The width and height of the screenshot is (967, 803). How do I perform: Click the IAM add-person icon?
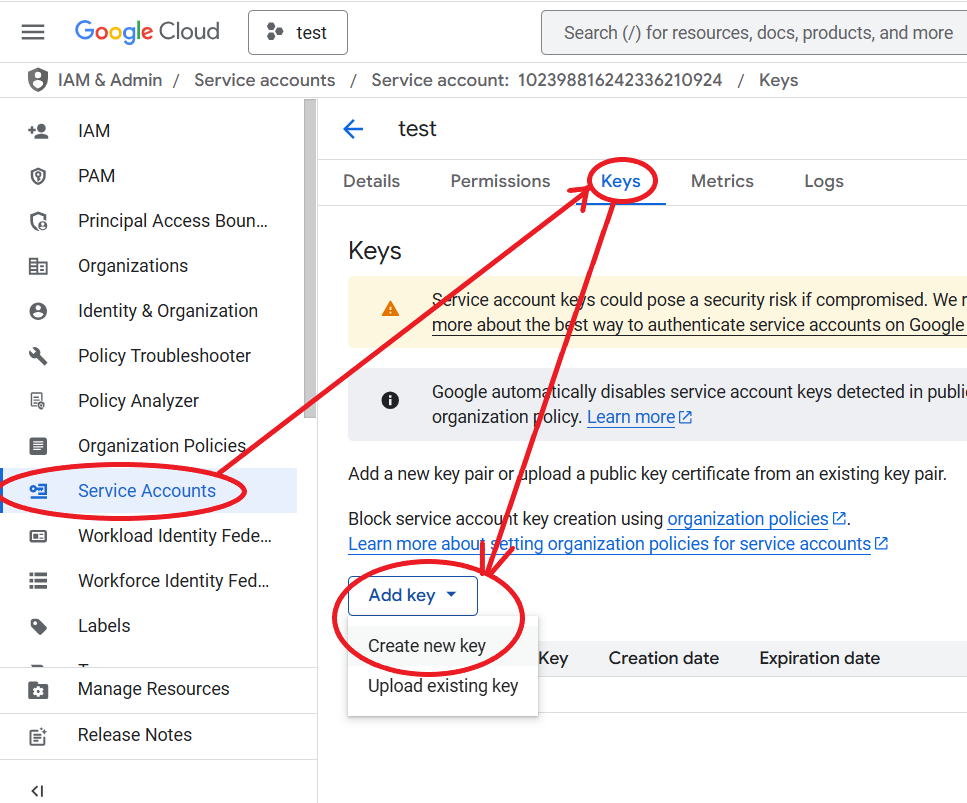point(38,131)
